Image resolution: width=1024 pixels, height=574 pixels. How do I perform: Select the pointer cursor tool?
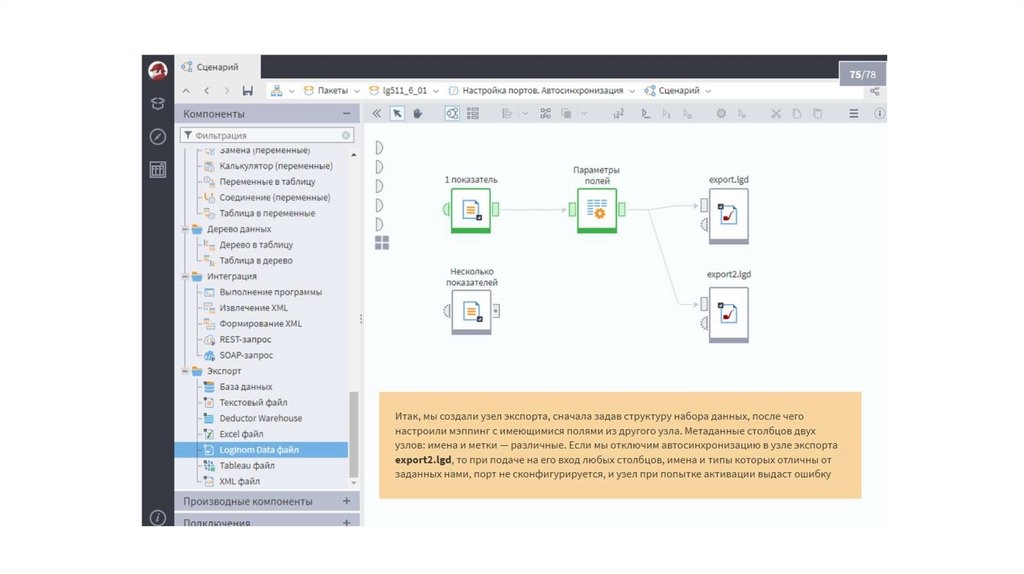point(397,114)
